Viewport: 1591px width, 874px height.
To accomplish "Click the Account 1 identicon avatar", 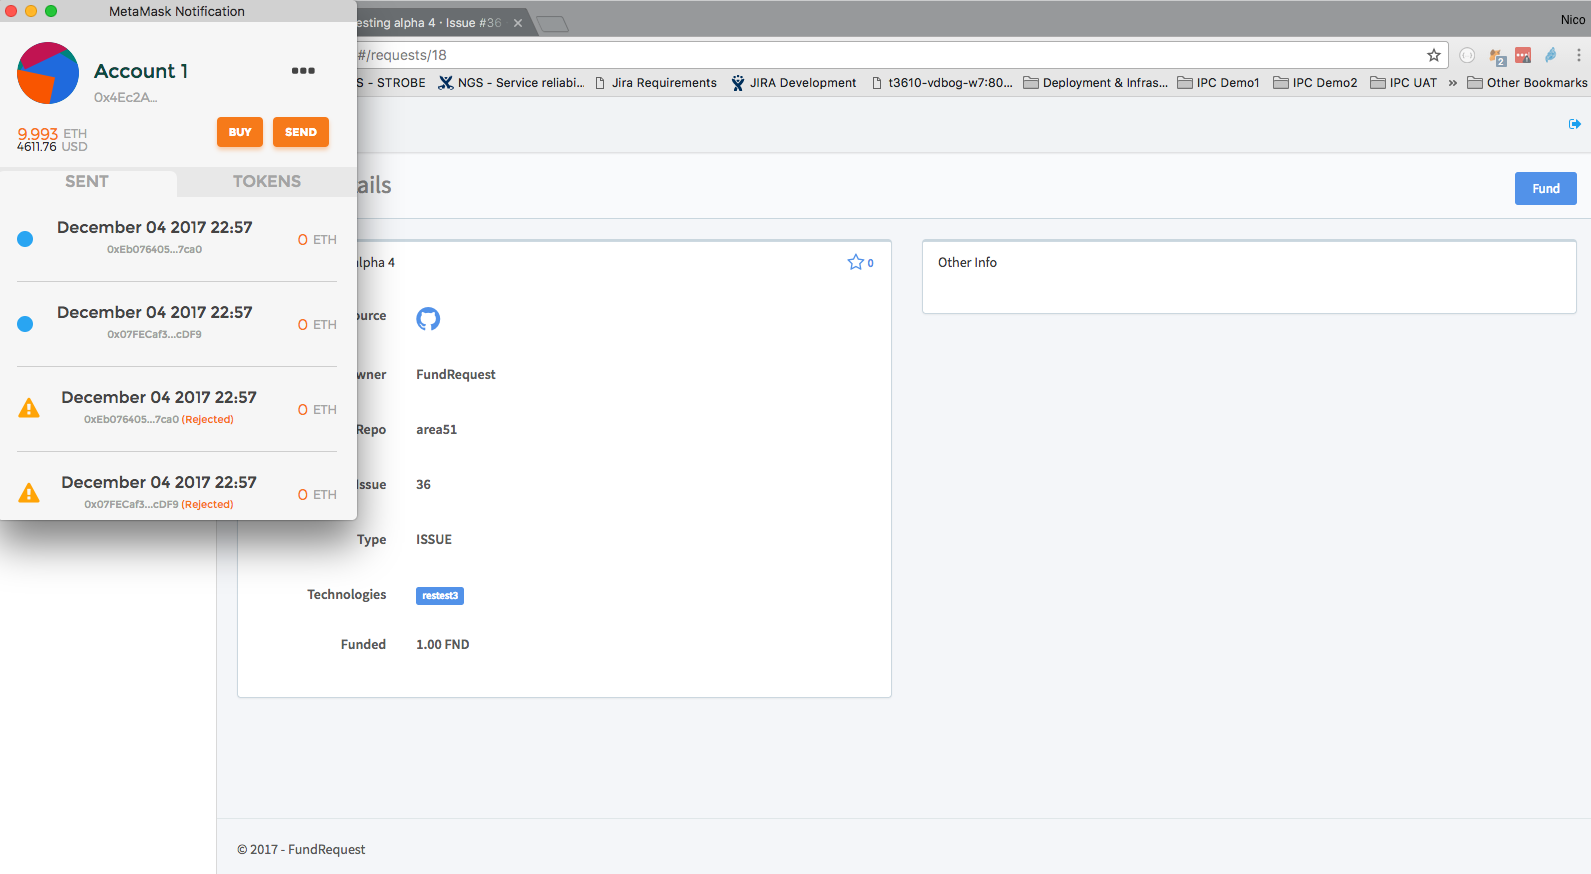I will tap(48, 73).
